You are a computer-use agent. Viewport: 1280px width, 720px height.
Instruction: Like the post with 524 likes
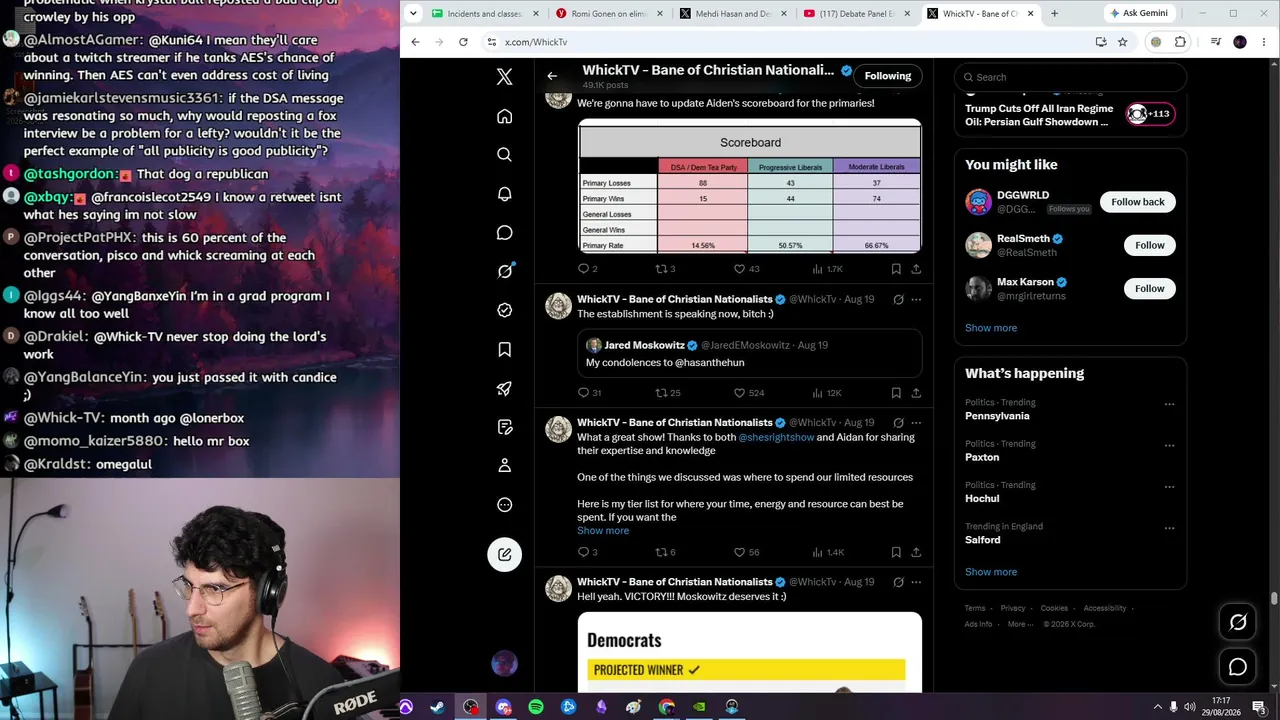[x=739, y=393]
